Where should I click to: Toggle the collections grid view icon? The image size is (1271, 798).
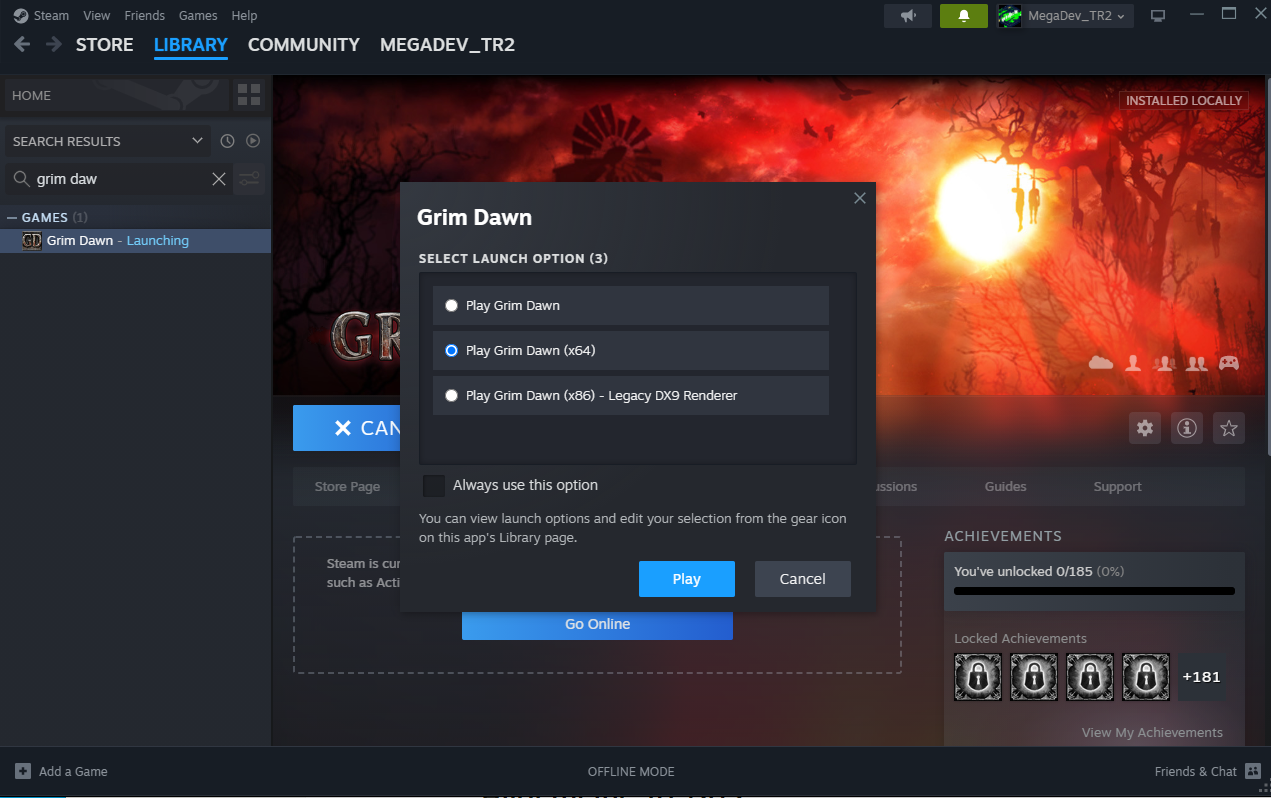[x=249, y=95]
